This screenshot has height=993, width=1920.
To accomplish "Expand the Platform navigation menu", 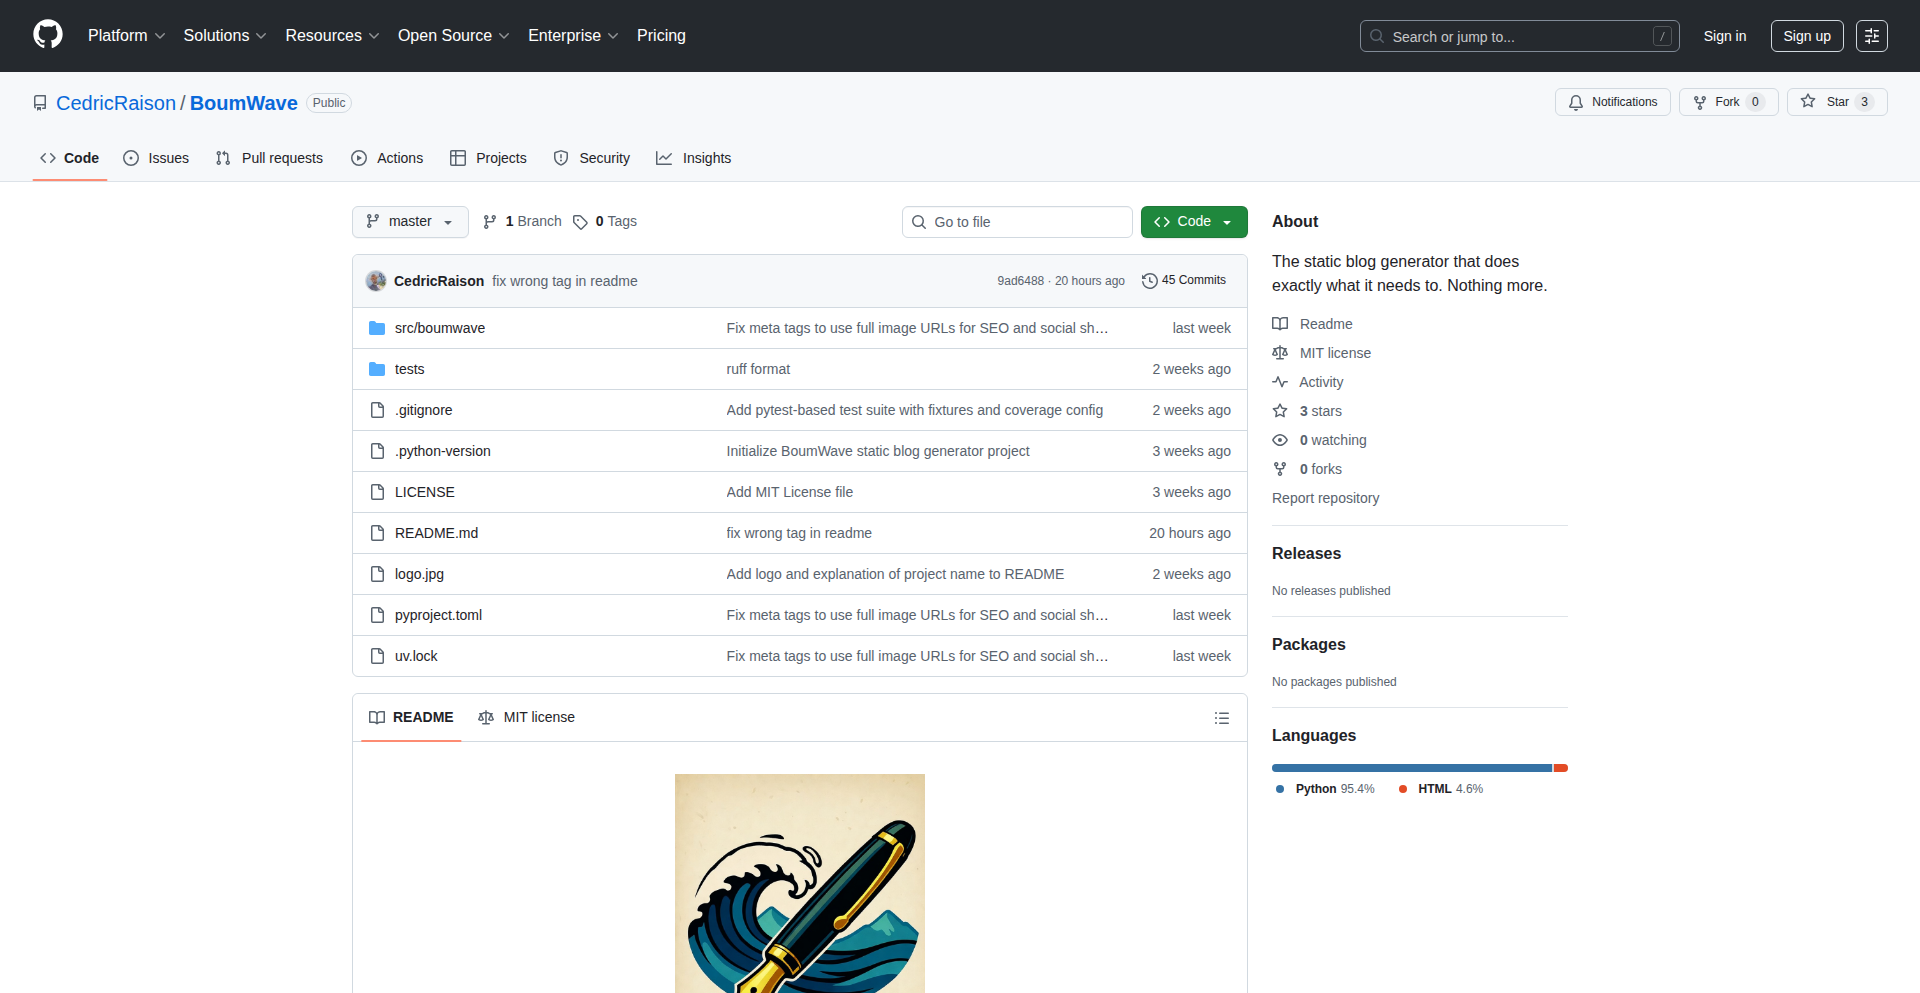I will pos(126,36).
